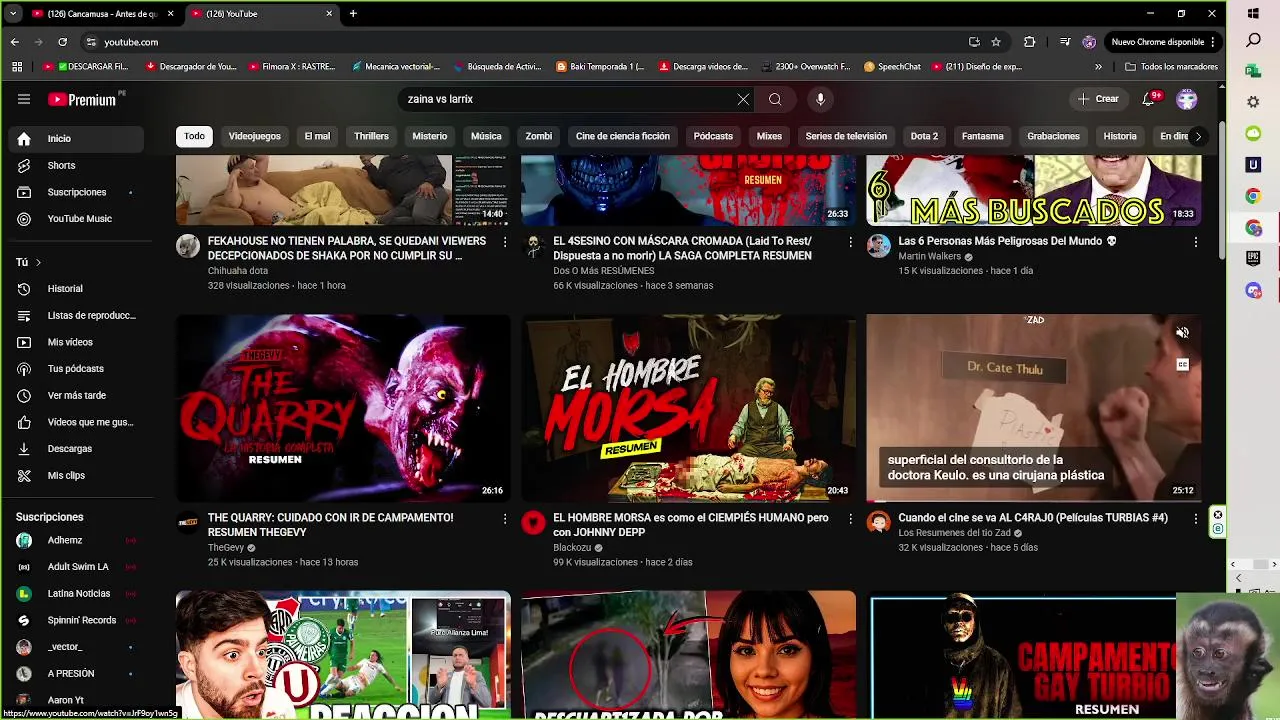The image size is (1280, 720).
Task: Clear the search text with X
Action: click(x=743, y=99)
